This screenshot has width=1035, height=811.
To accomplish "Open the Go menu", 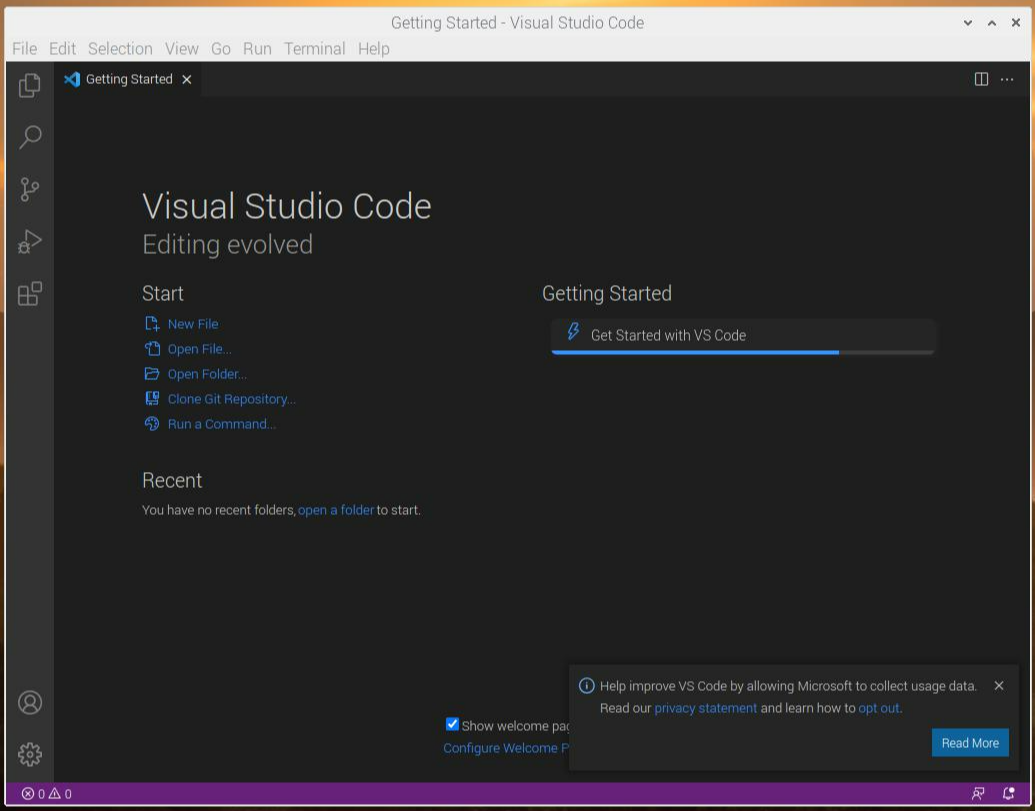I will pyautogui.click(x=220, y=49).
